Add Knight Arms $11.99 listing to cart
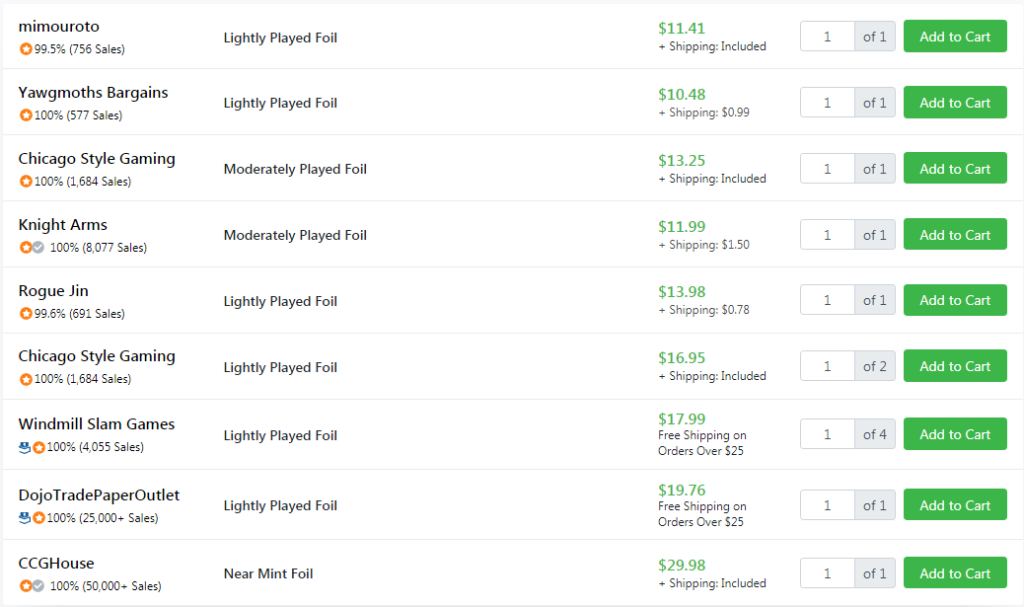 pos(955,235)
